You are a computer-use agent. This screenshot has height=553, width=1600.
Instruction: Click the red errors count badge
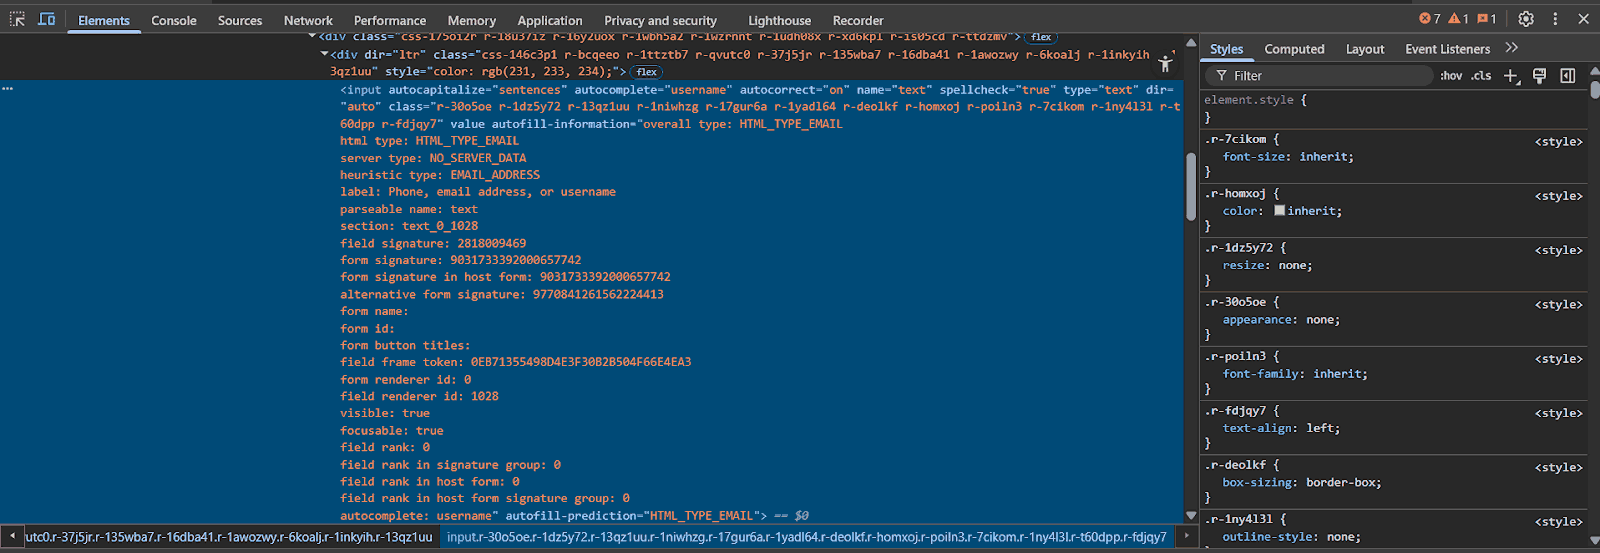coord(1430,19)
